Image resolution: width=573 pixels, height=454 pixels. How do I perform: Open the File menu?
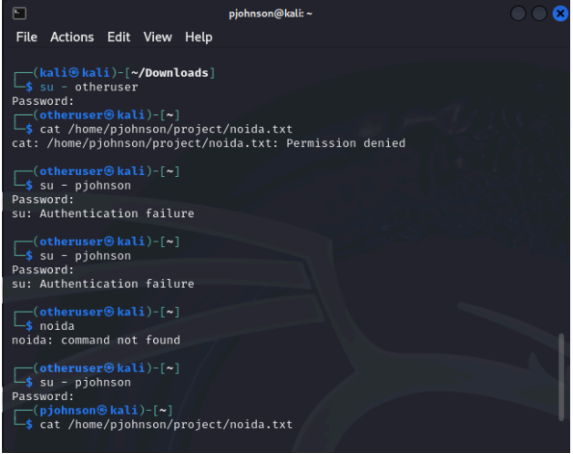click(26, 37)
